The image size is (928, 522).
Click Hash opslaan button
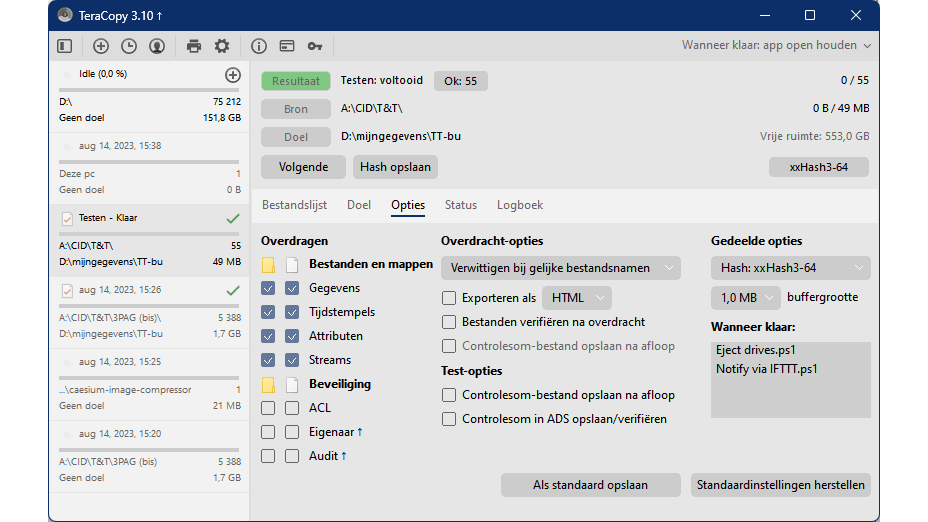click(395, 167)
